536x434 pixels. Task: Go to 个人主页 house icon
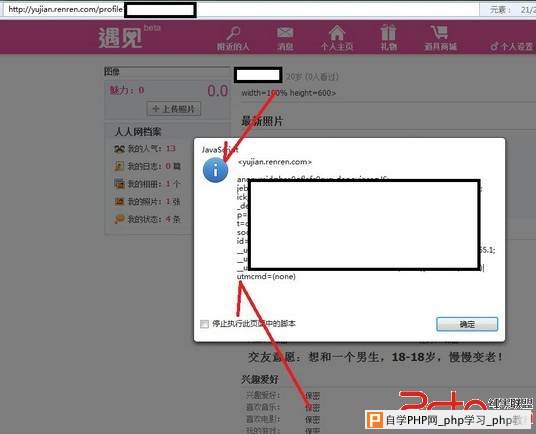point(337,33)
